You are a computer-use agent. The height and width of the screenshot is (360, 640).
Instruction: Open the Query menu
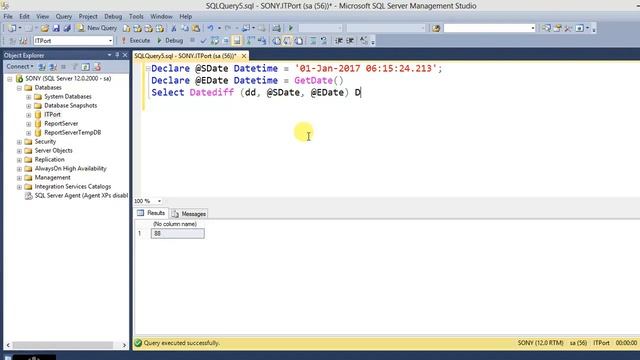[64, 16]
